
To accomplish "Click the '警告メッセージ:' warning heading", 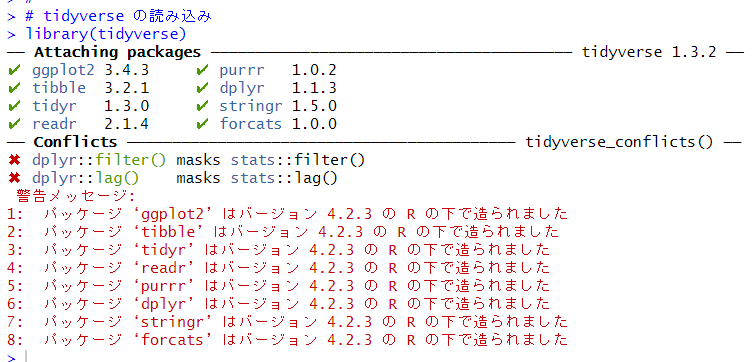I will (76, 196).
